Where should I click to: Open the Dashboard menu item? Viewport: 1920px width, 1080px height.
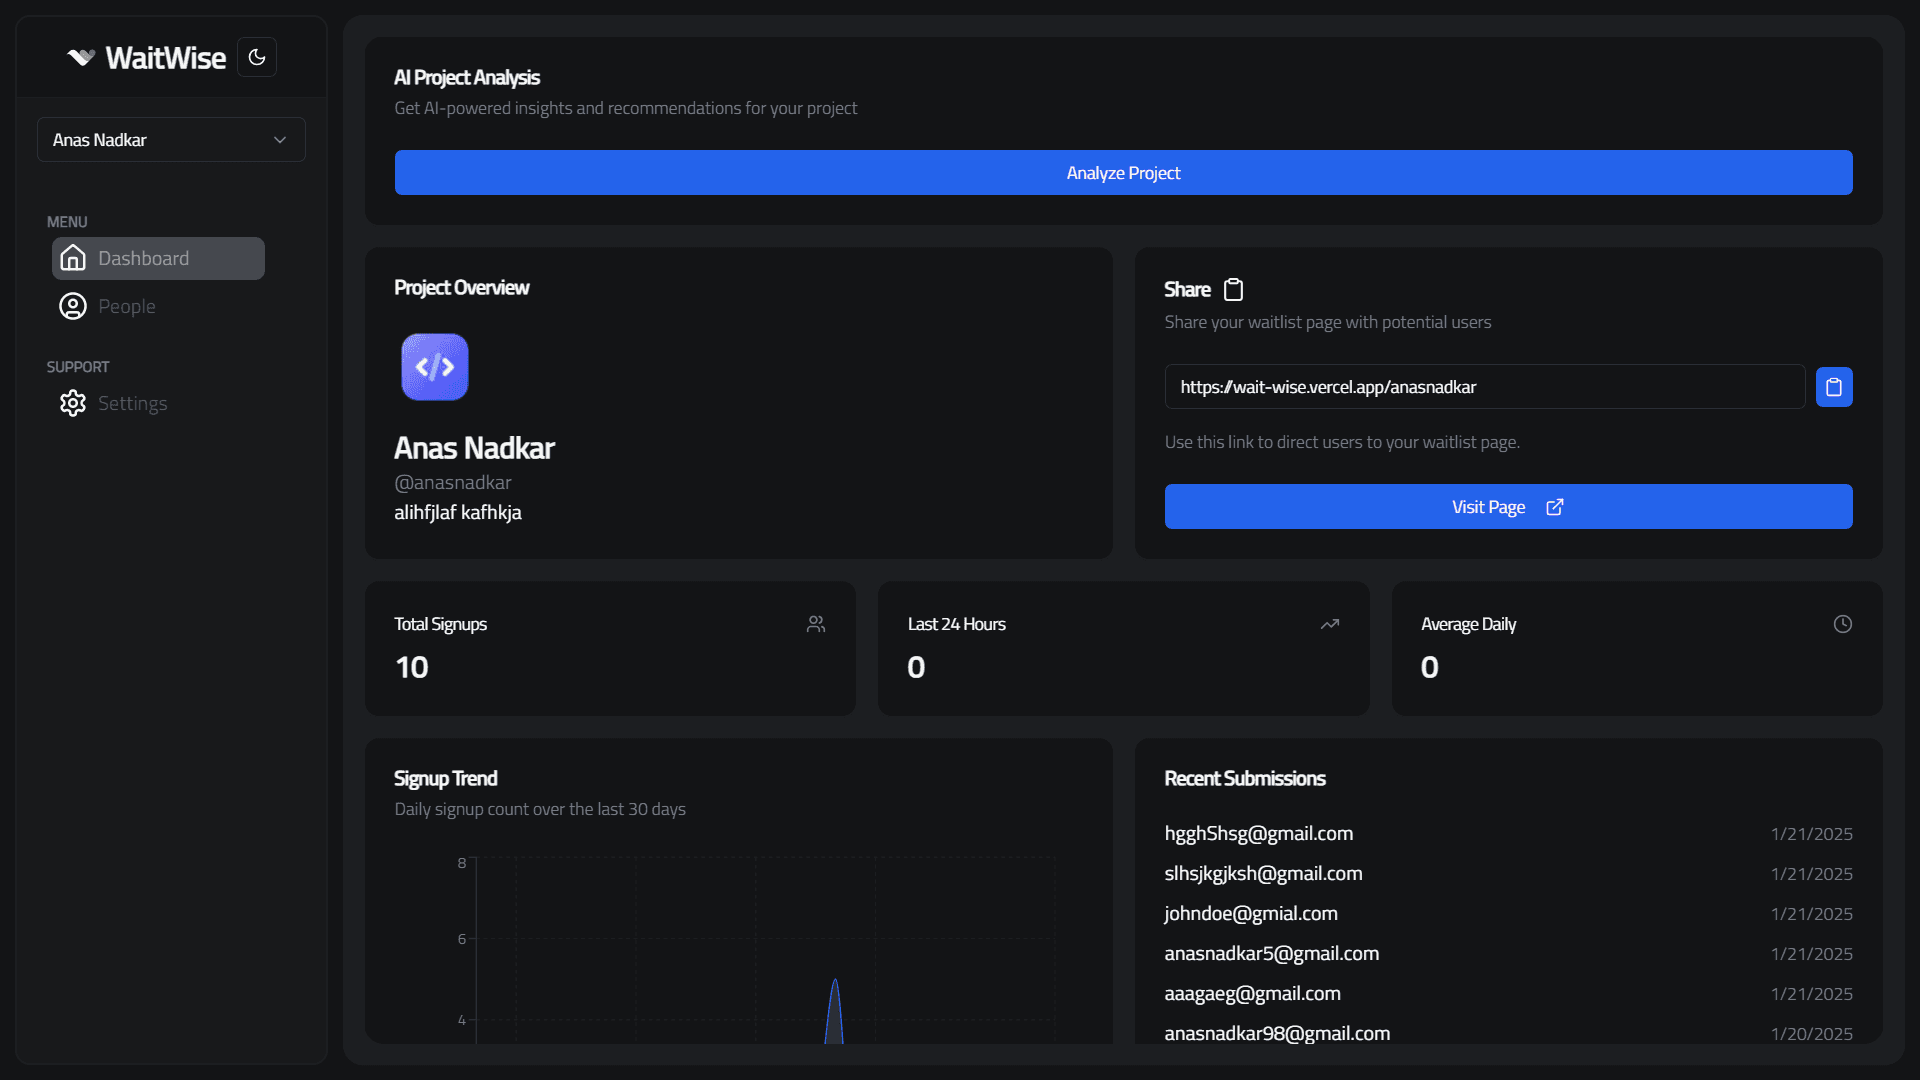pos(158,258)
